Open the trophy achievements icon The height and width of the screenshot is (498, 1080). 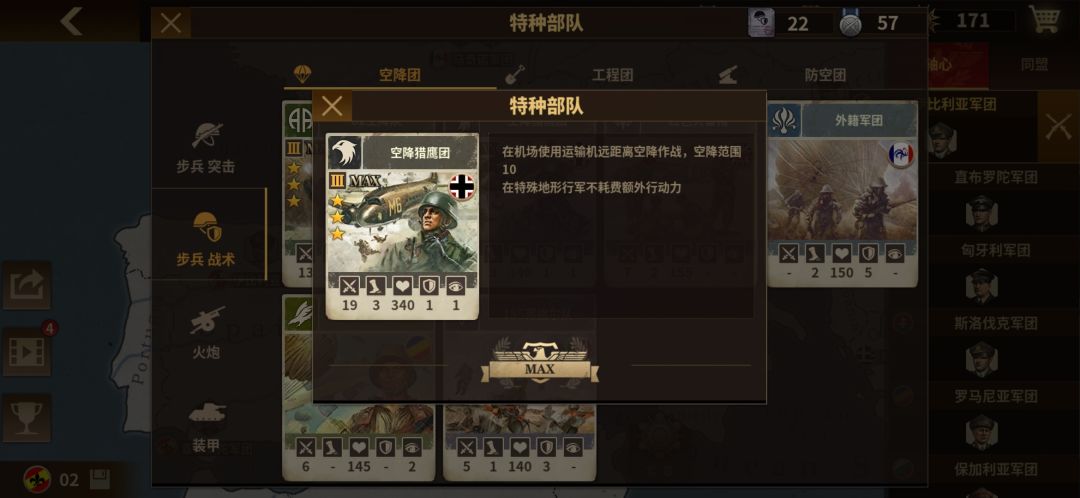[x=26, y=418]
